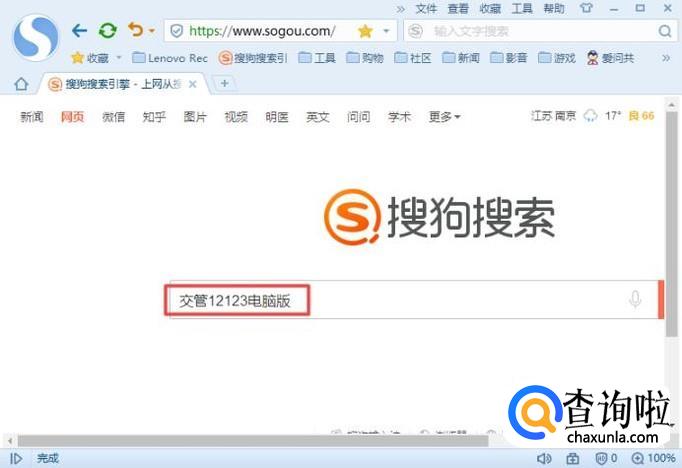682x468 pixels.
Task: Open the 工具 menu in the menu bar
Action: pyautogui.click(x=522, y=8)
